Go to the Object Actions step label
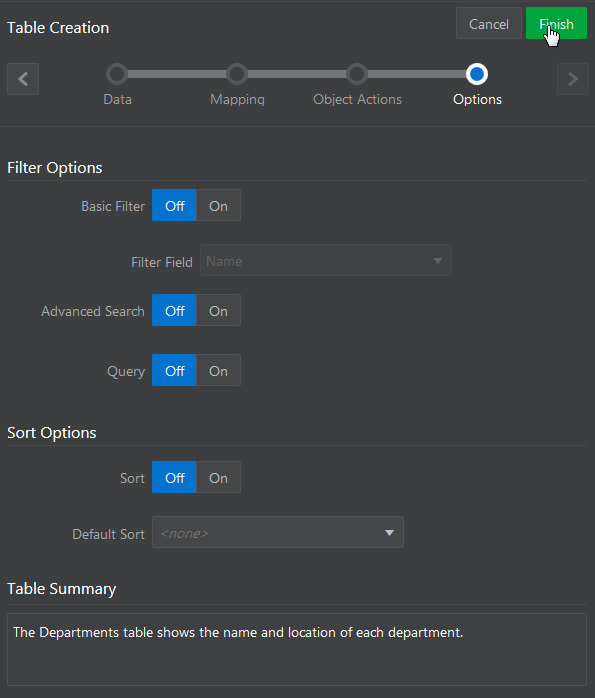This screenshot has width=595, height=698. 357,99
